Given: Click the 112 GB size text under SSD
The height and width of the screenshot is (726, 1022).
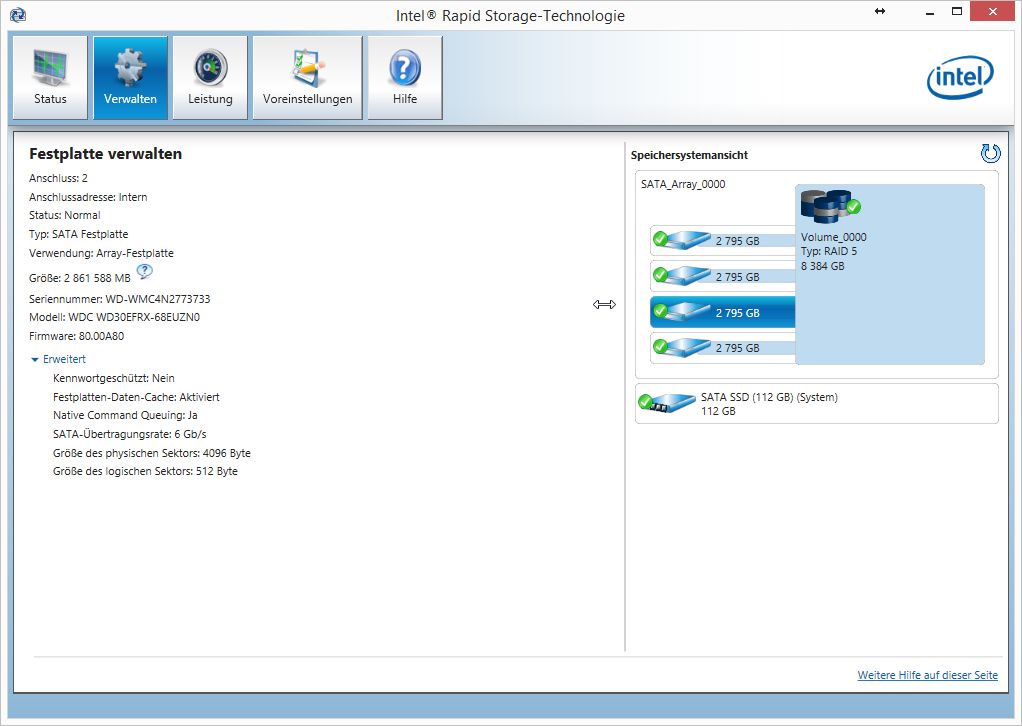Looking at the screenshot, I should point(718,411).
